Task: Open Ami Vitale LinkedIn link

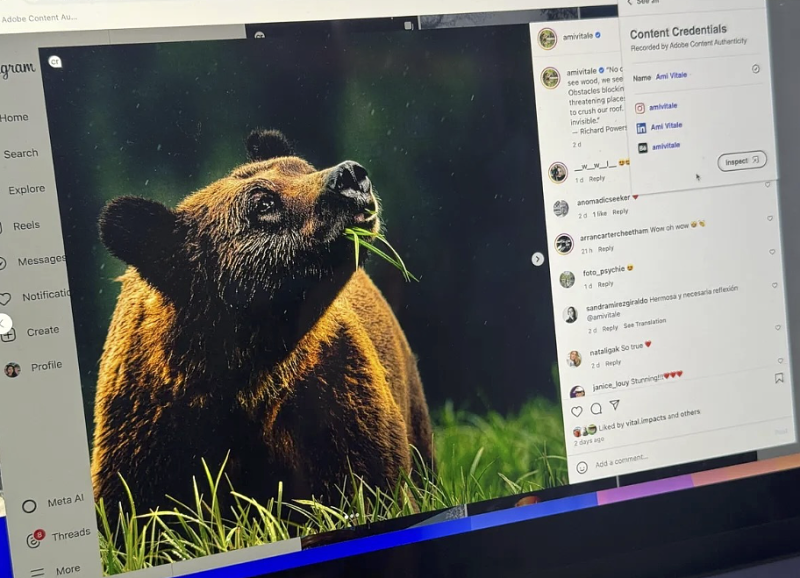Action: click(x=666, y=126)
